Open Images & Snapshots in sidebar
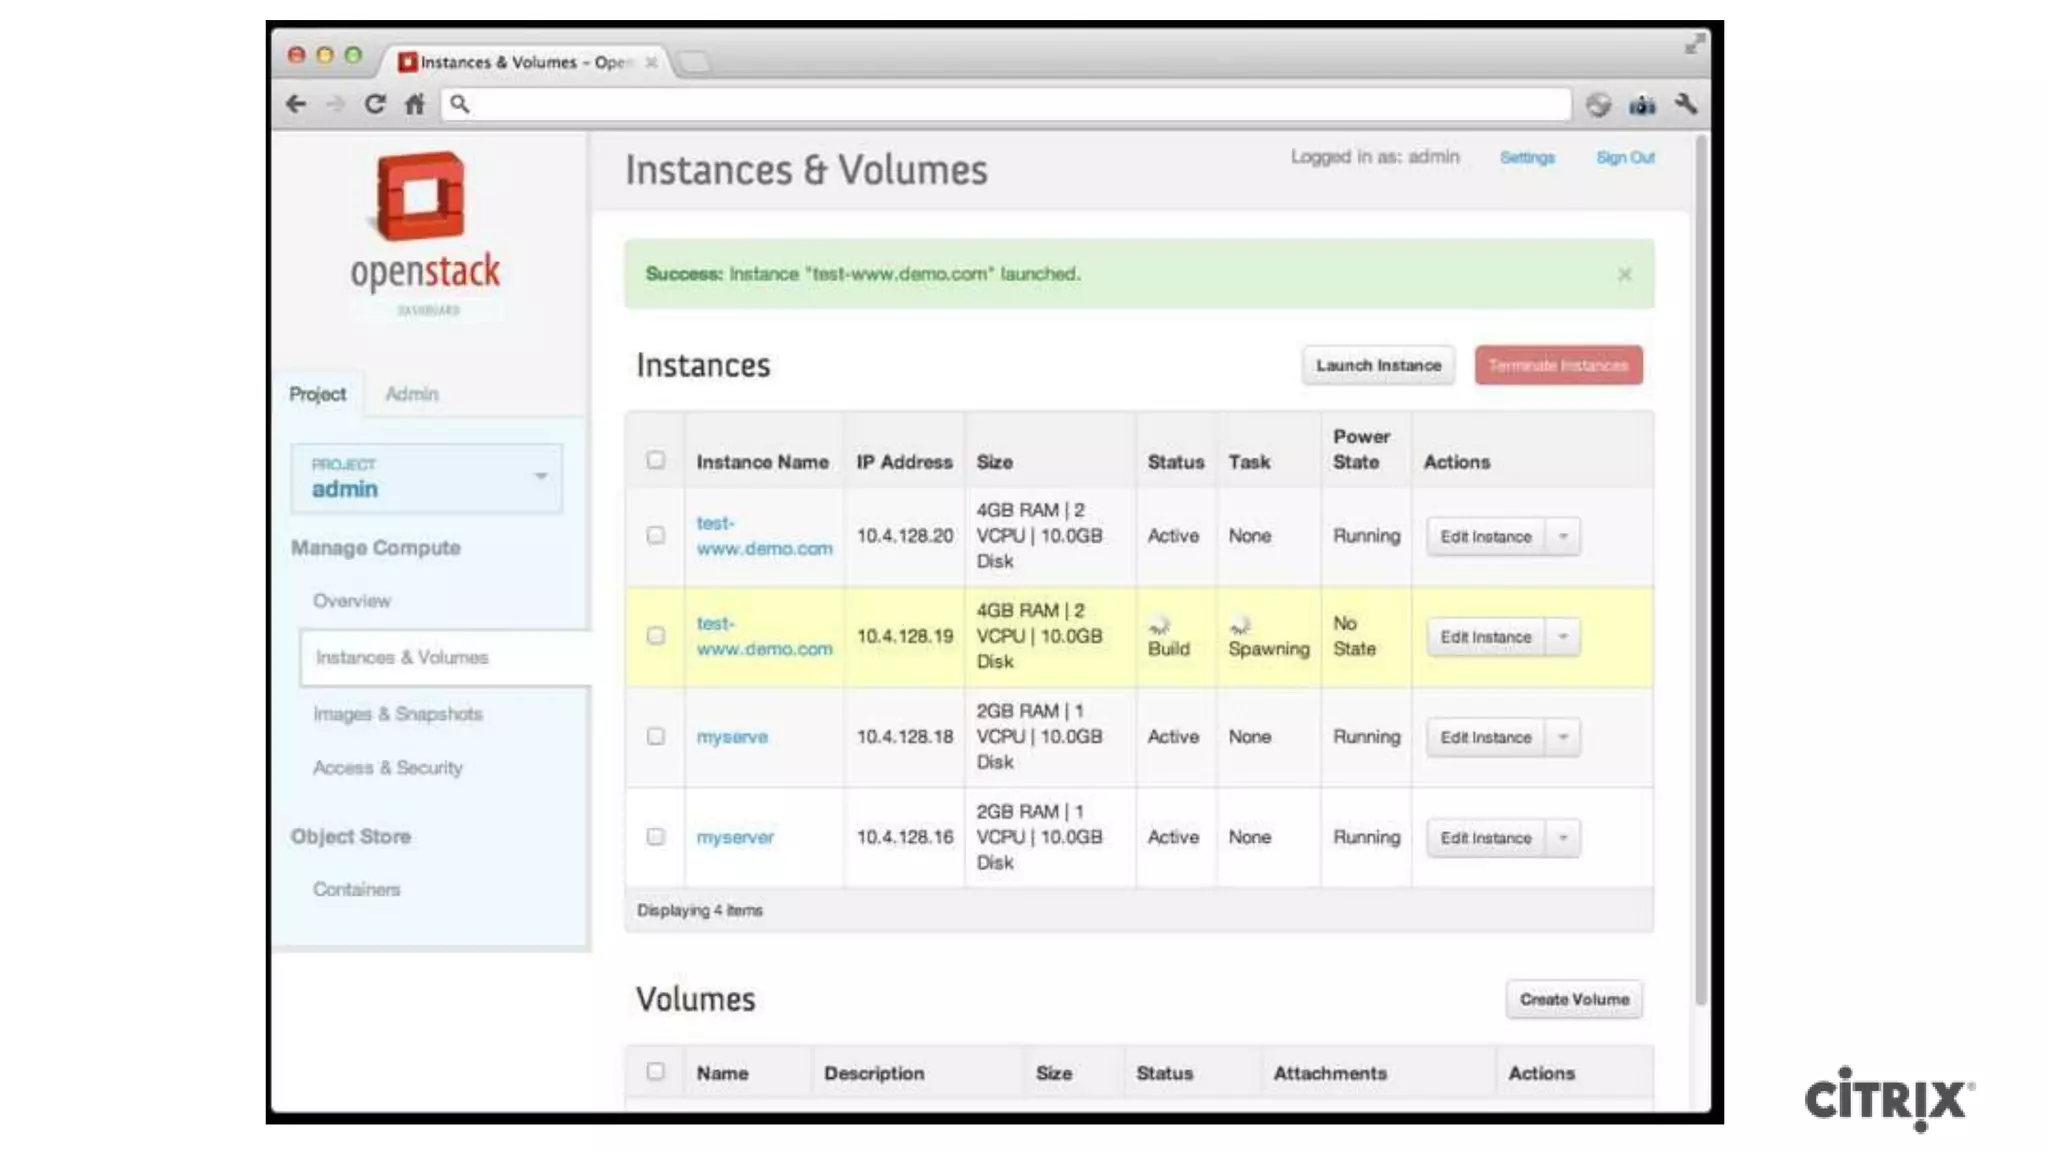Screen dimensions: 2048x1152 398,714
